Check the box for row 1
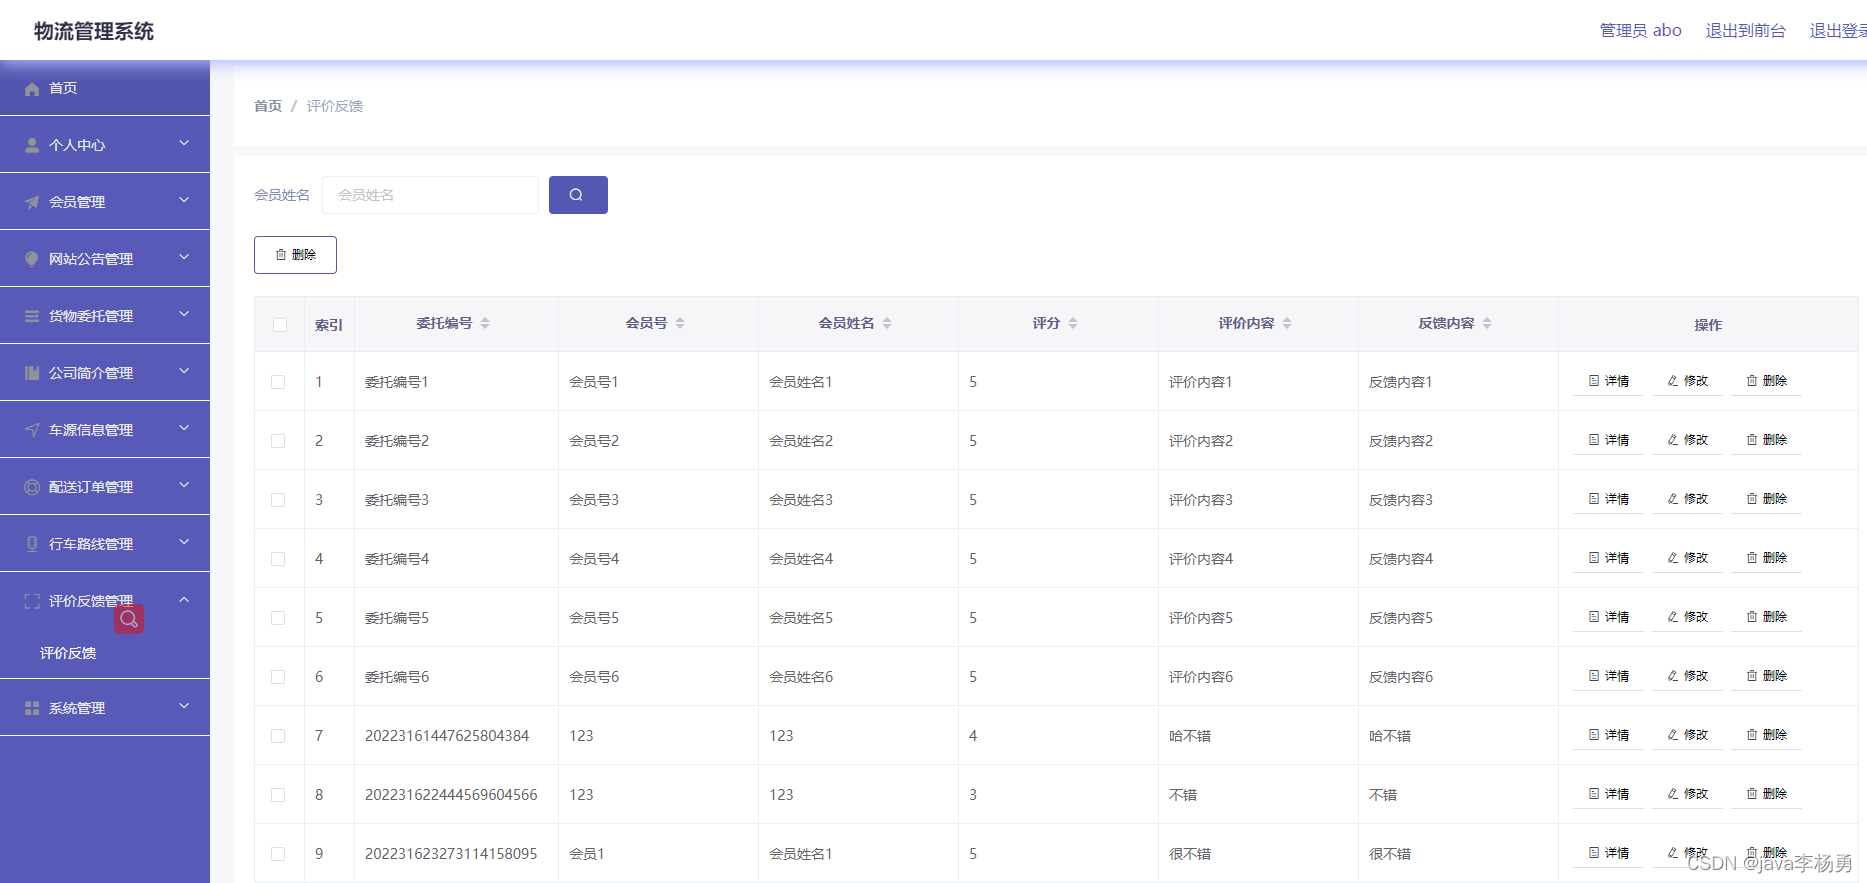This screenshot has height=883, width=1867. pos(278,382)
